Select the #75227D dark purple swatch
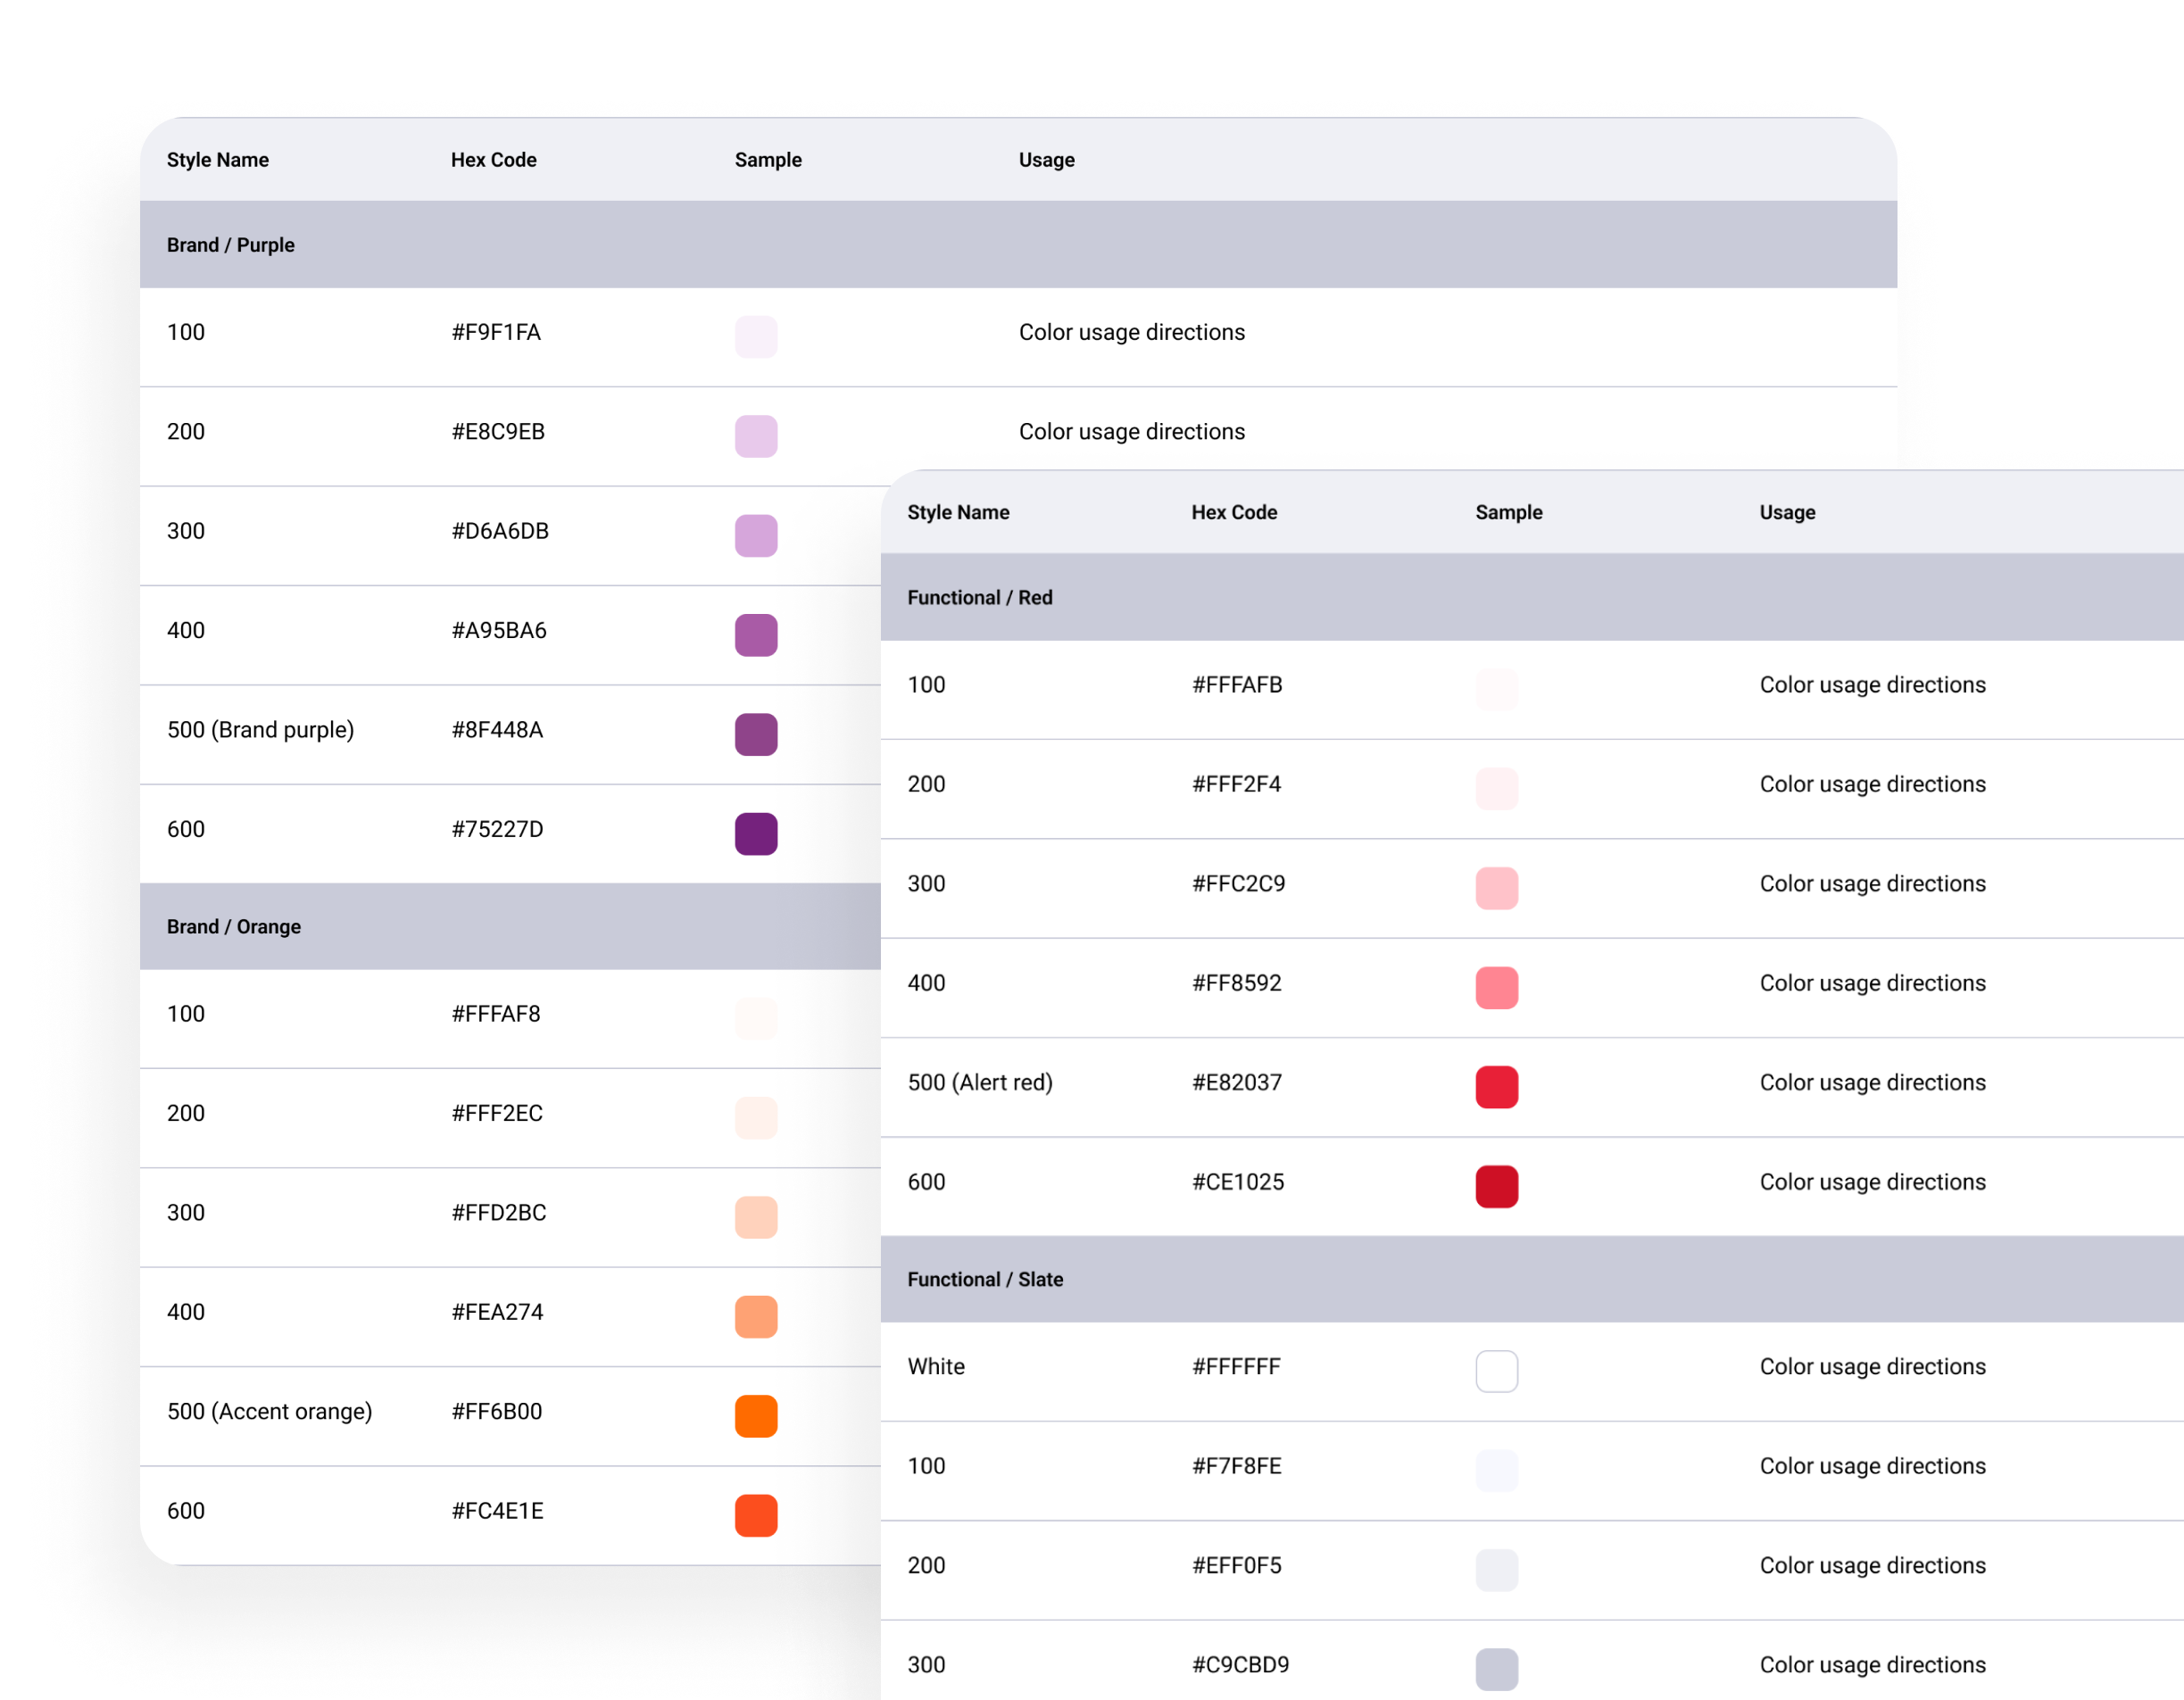This screenshot has width=2184, height=1700. tap(756, 833)
